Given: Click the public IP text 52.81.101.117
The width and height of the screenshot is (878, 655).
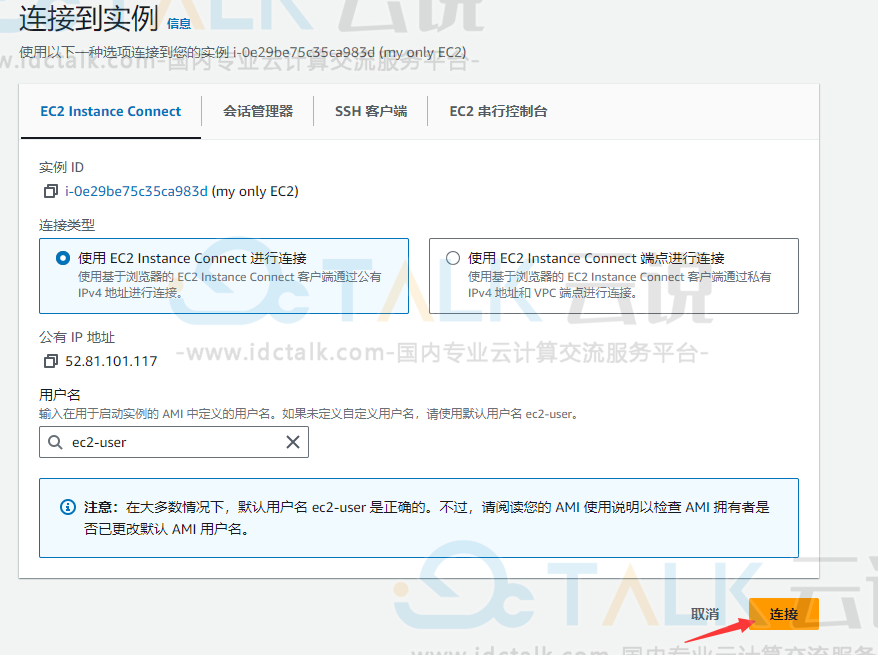Looking at the screenshot, I should coord(111,361).
